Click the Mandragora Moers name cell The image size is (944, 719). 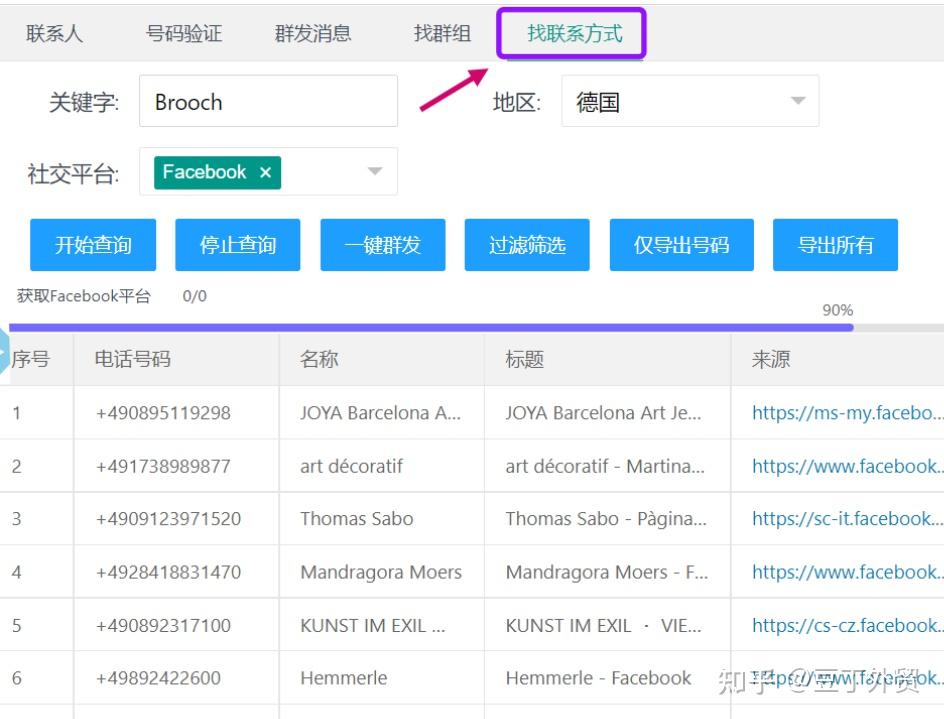[381, 571]
